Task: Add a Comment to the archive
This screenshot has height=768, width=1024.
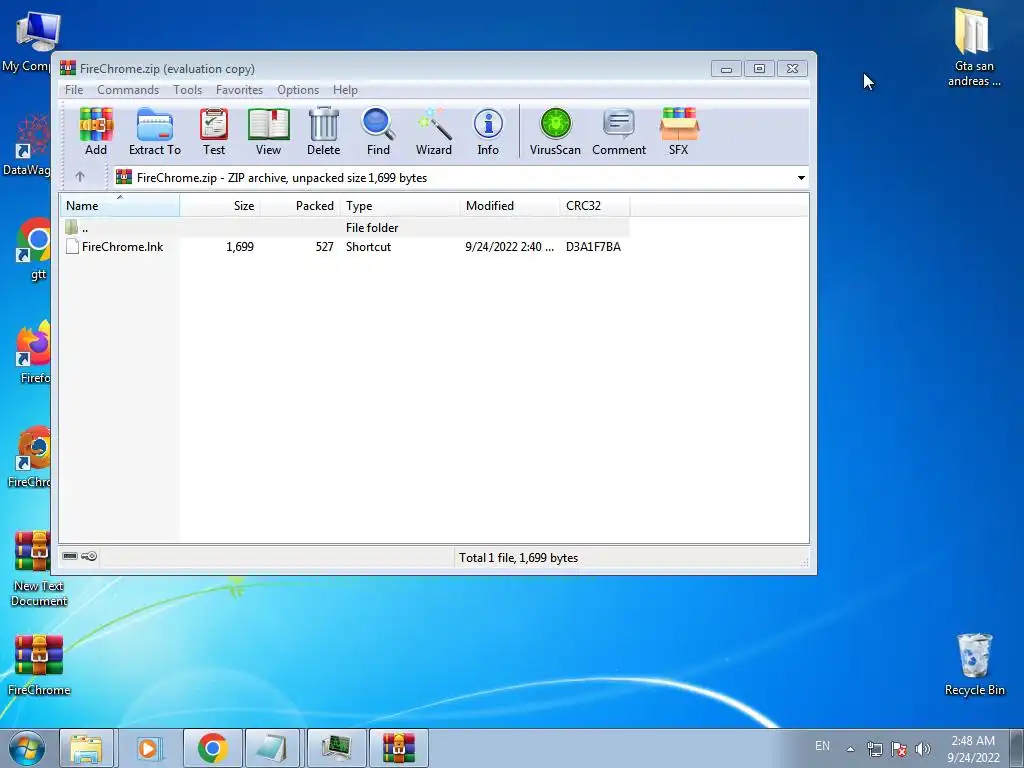Action: tap(618, 131)
